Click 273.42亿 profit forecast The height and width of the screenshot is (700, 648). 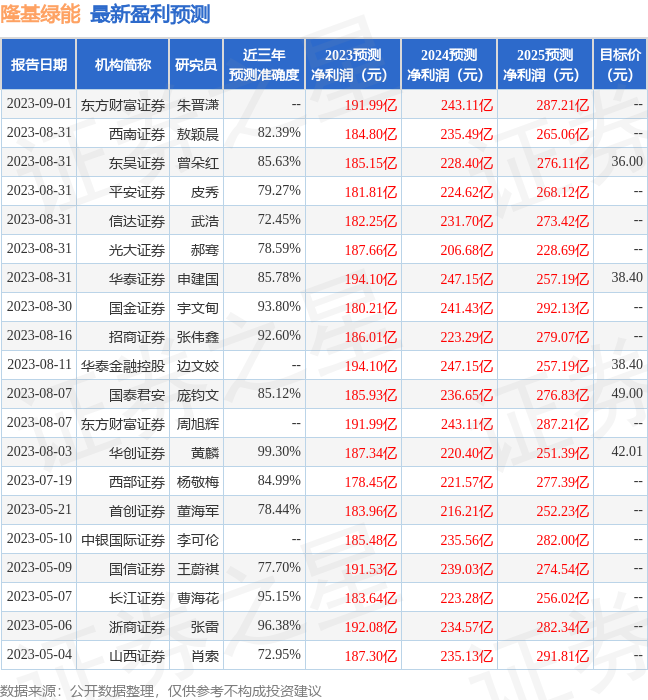click(x=563, y=221)
